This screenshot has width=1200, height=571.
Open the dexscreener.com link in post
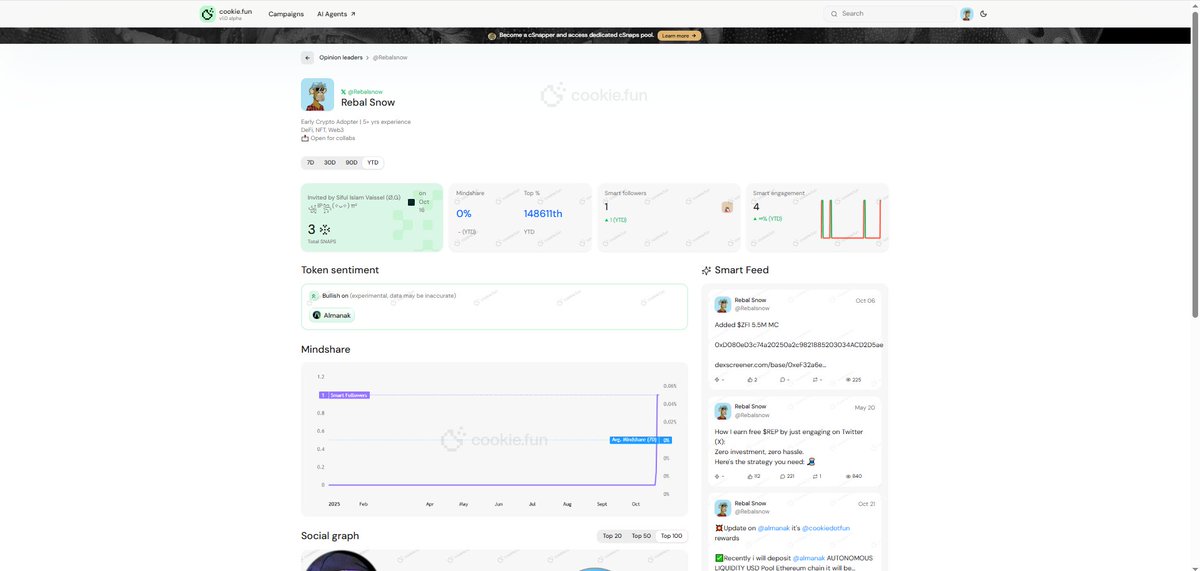[770, 365]
